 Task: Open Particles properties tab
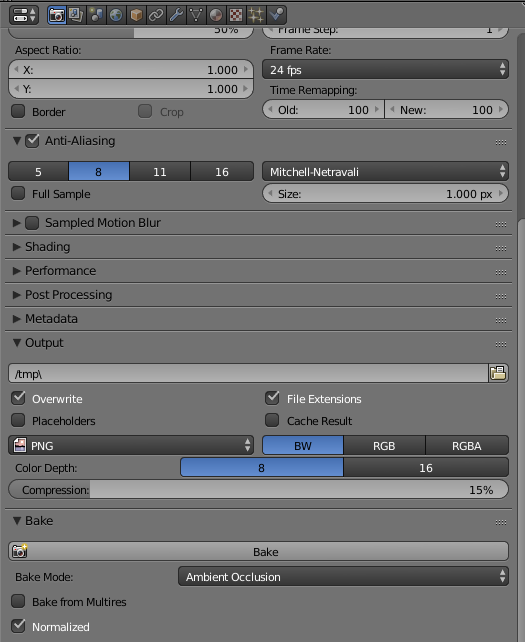(x=256, y=15)
